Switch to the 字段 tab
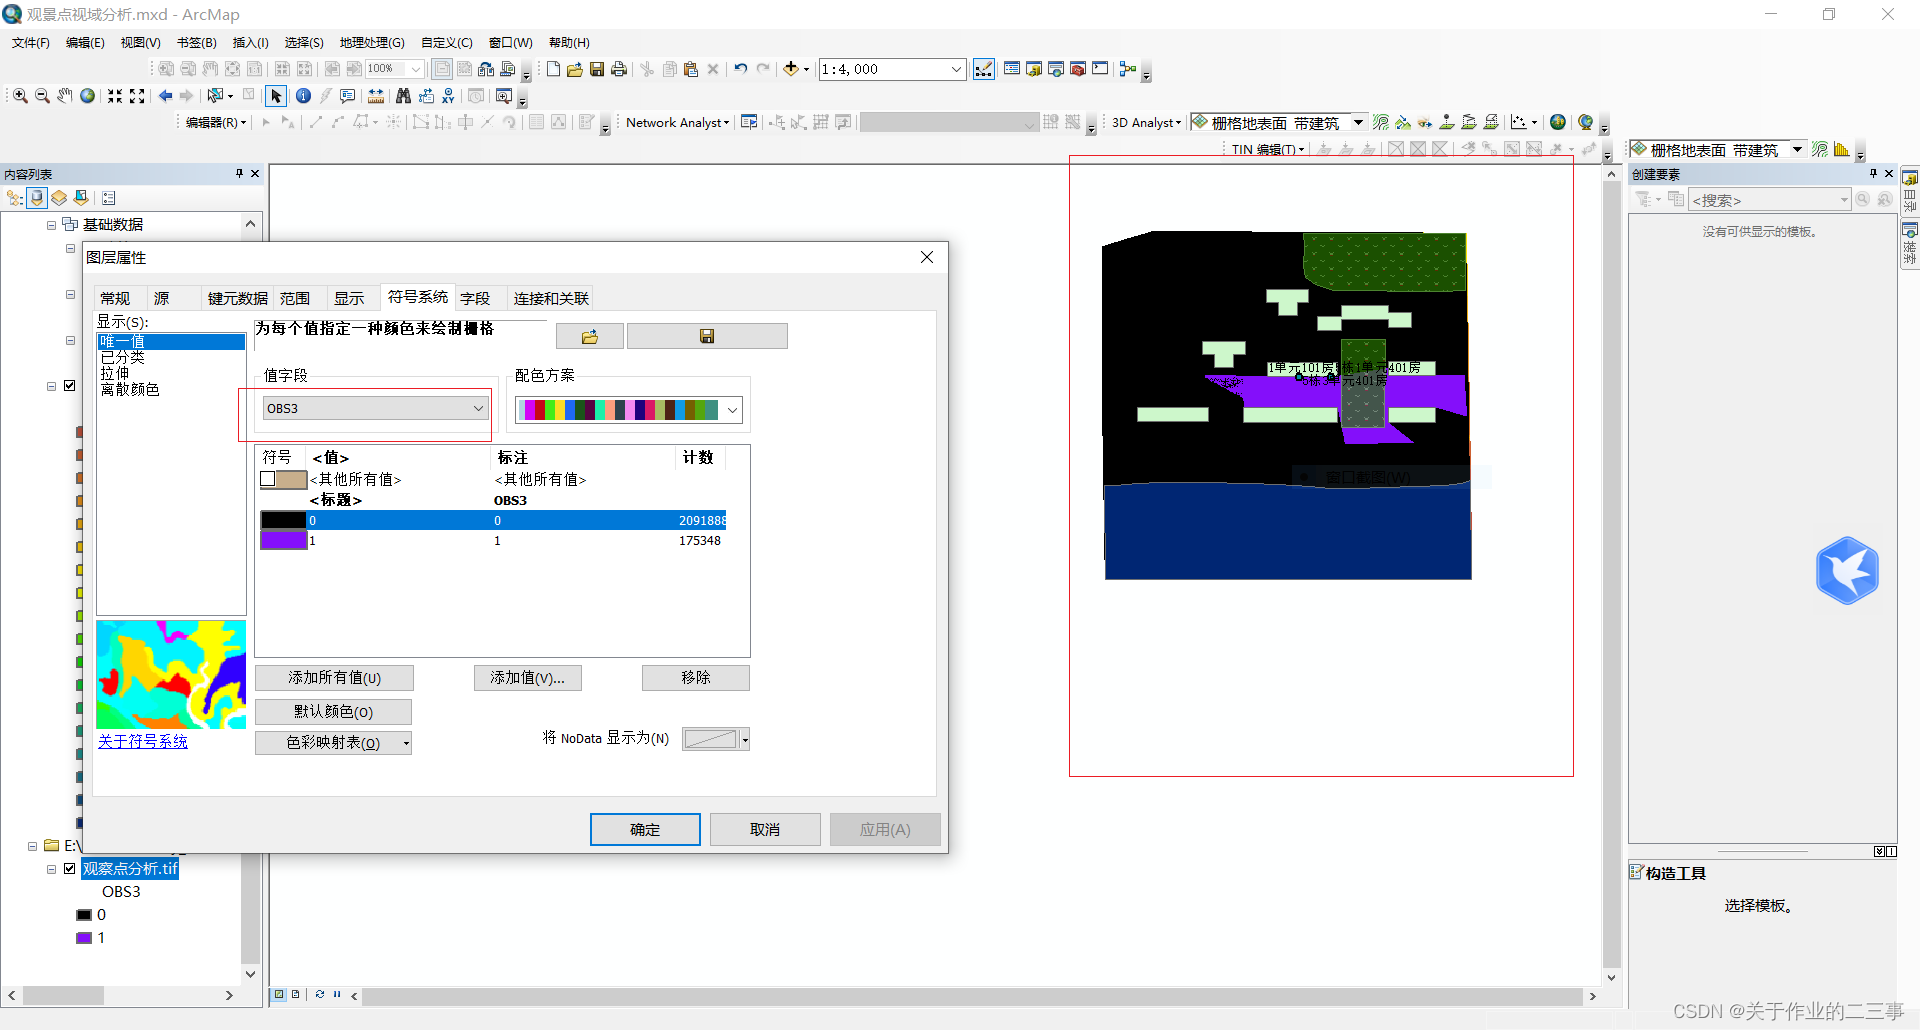 (x=475, y=298)
